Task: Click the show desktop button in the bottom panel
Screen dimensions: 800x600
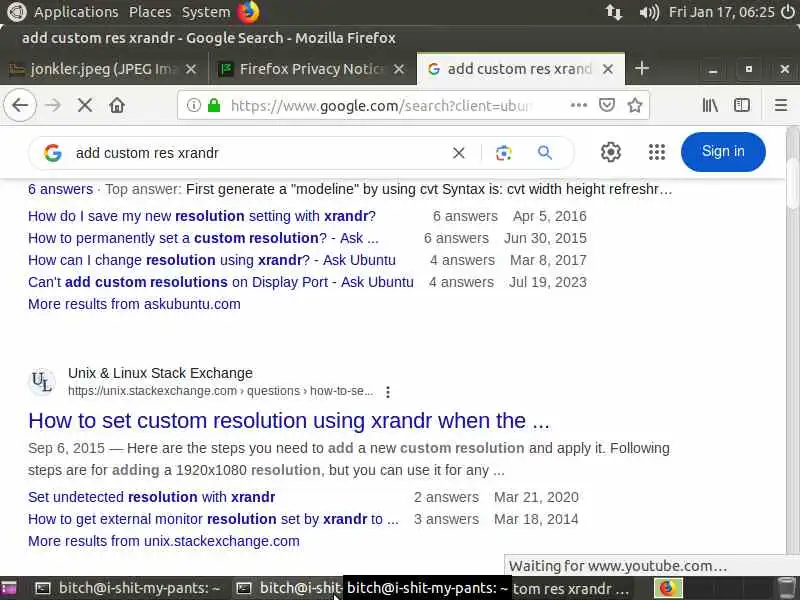Action: click(9, 588)
